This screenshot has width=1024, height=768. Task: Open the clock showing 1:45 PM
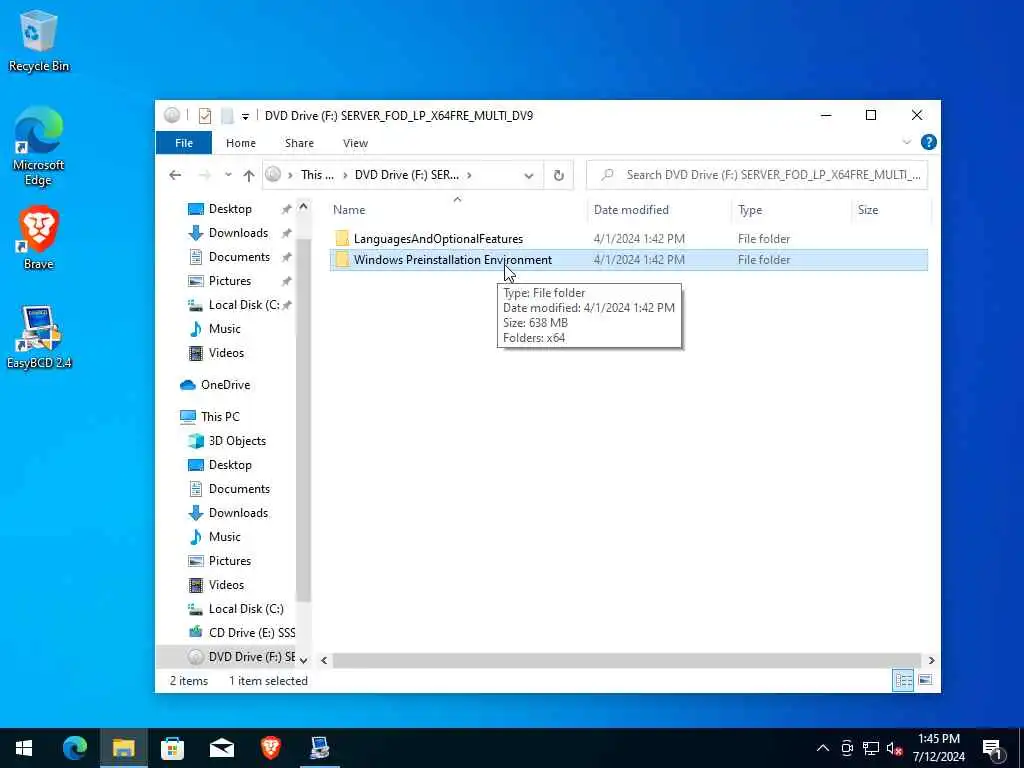pyautogui.click(x=938, y=748)
